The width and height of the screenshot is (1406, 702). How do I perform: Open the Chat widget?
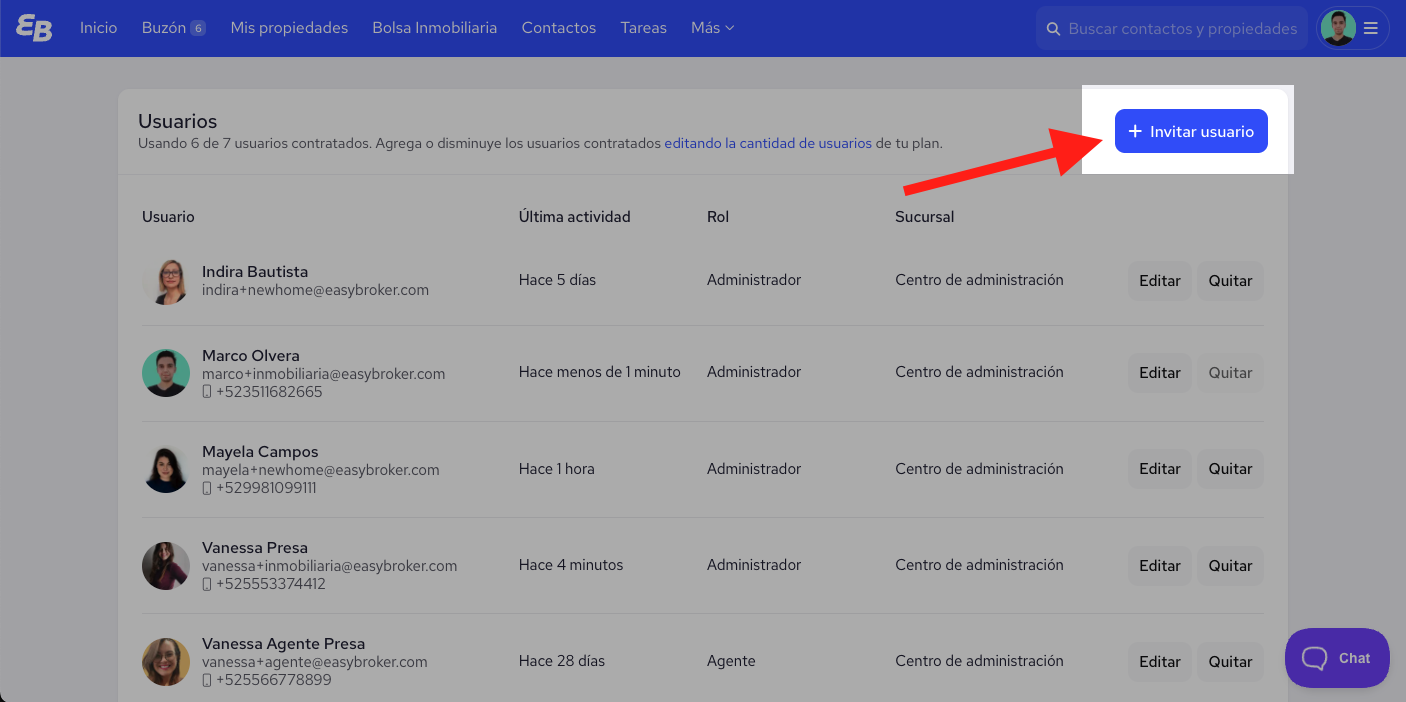click(1337, 658)
